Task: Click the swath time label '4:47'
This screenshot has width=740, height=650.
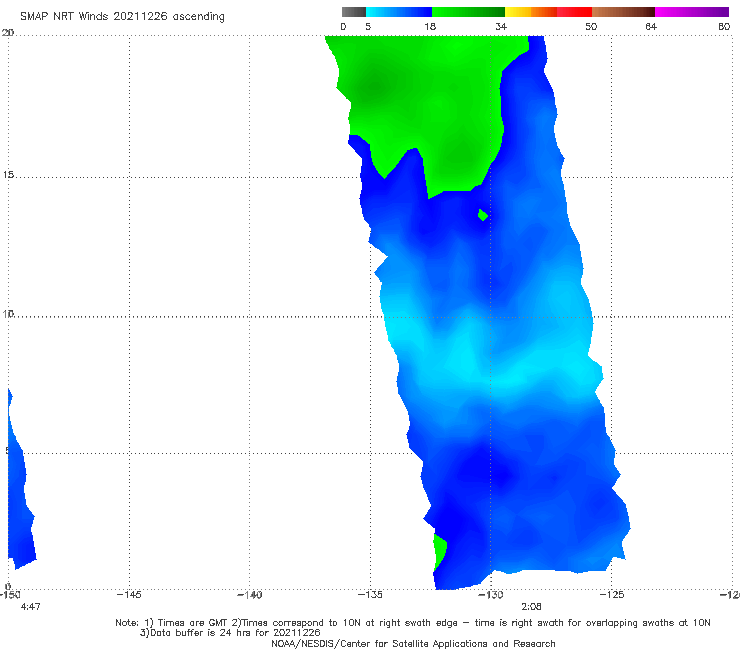Action: [30, 607]
